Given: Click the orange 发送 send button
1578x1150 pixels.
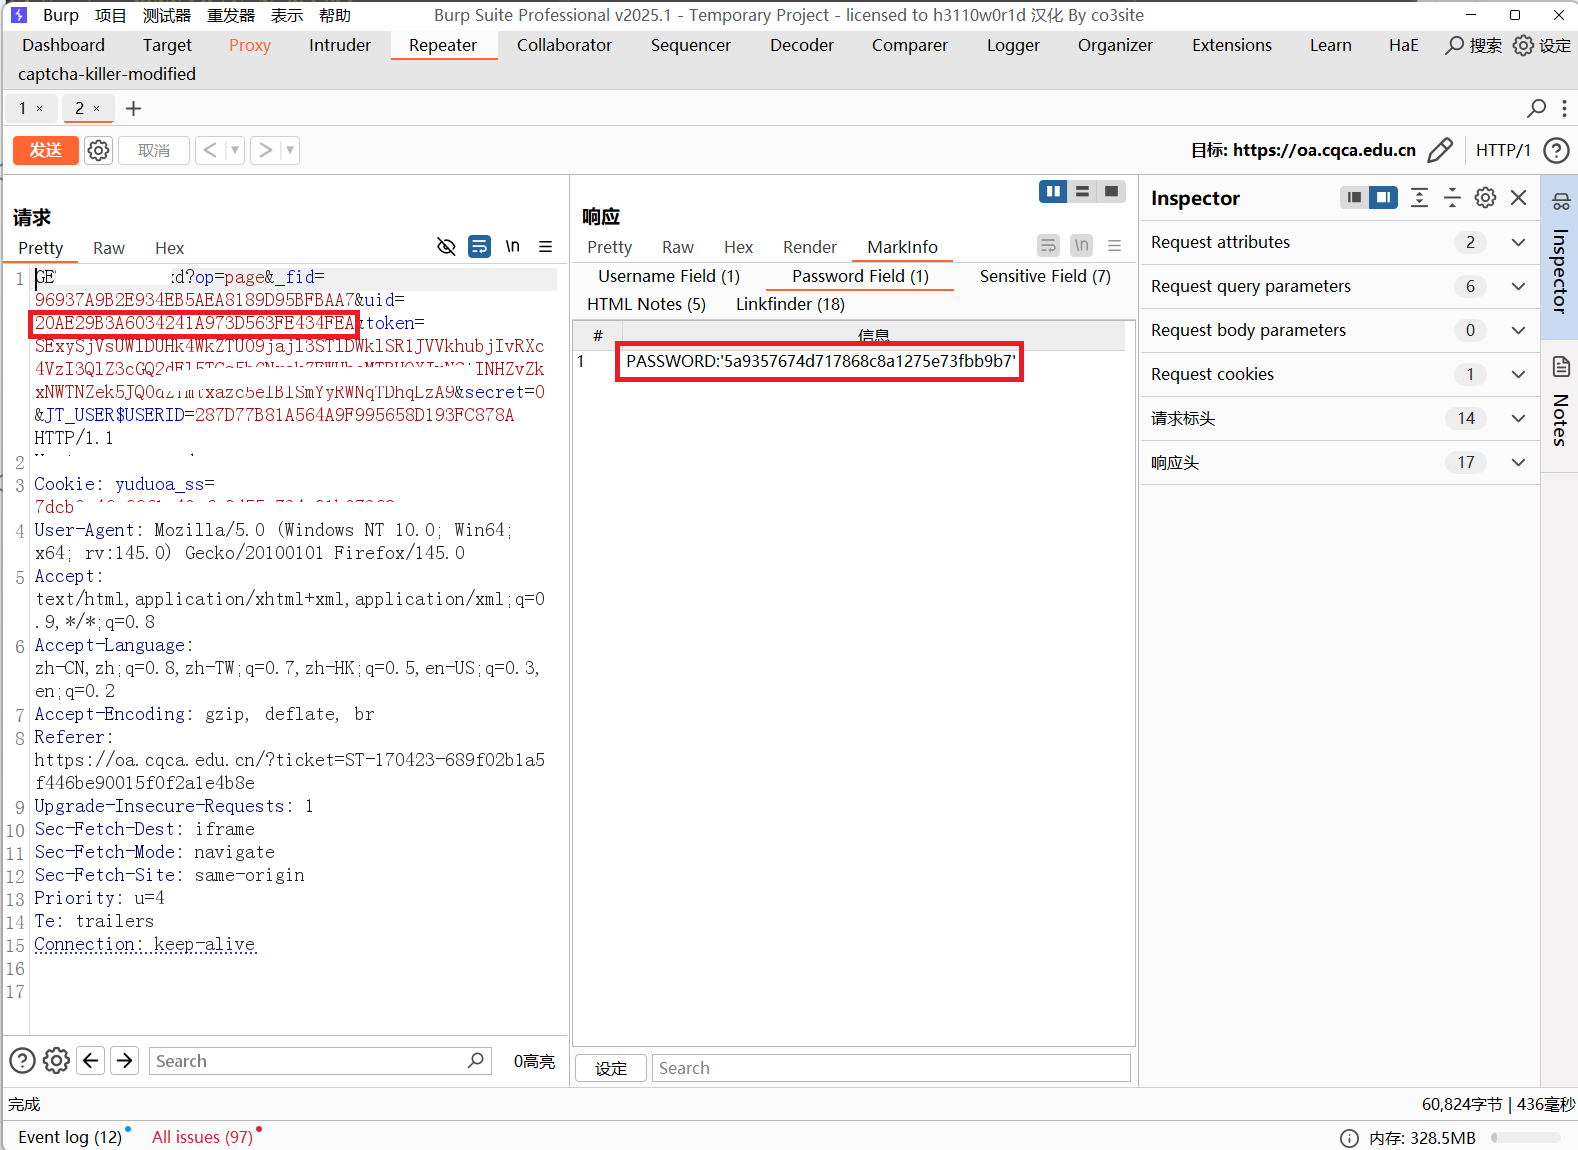Looking at the screenshot, I should pos(45,150).
